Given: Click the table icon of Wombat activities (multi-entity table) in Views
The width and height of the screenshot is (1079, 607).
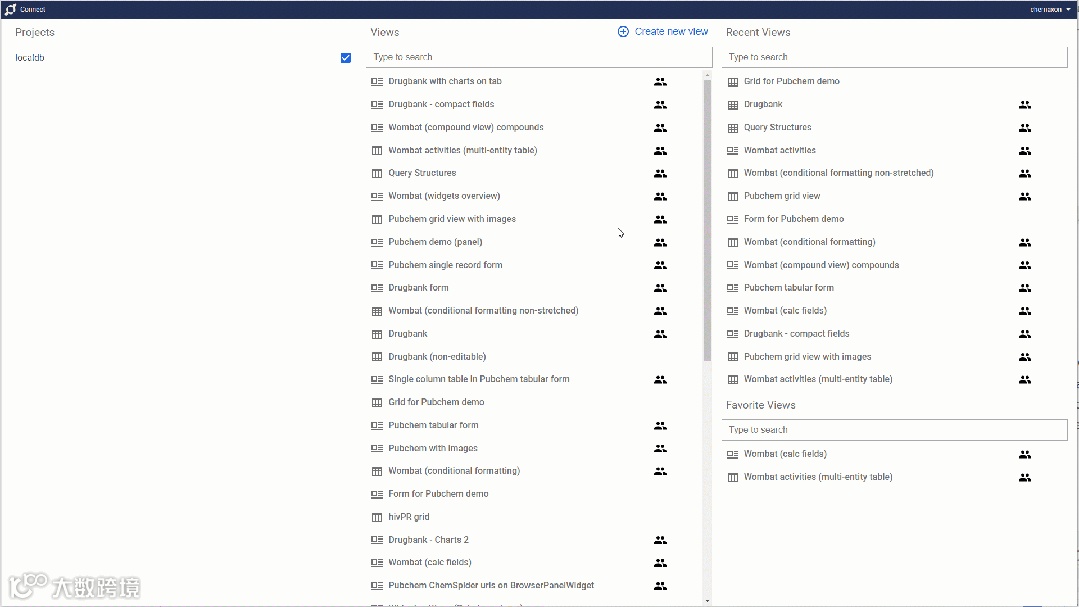Looking at the screenshot, I should click(376, 150).
